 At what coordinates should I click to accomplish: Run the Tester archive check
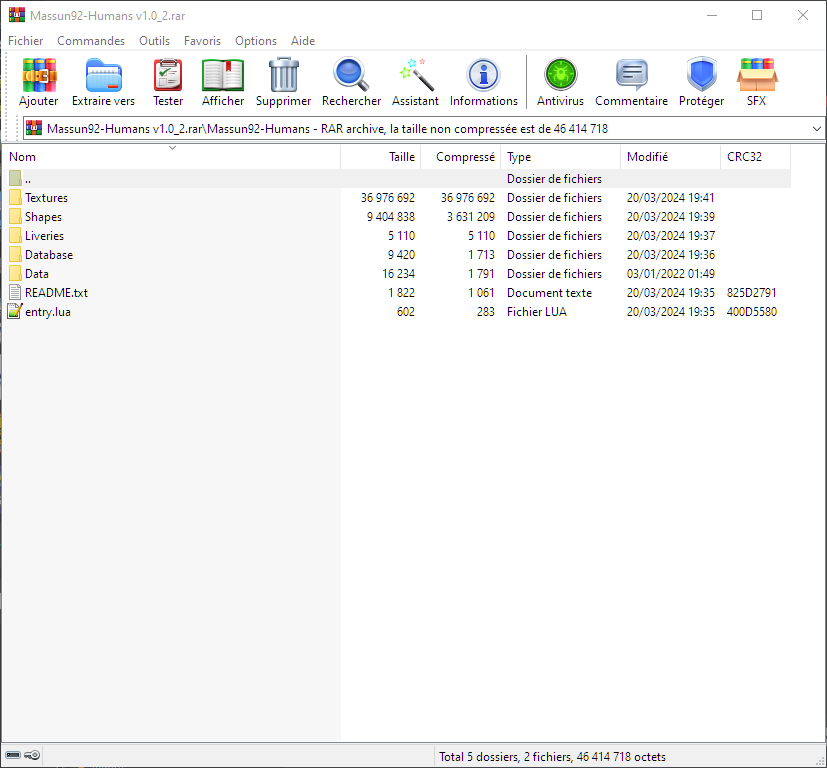[x=168, y=75]
